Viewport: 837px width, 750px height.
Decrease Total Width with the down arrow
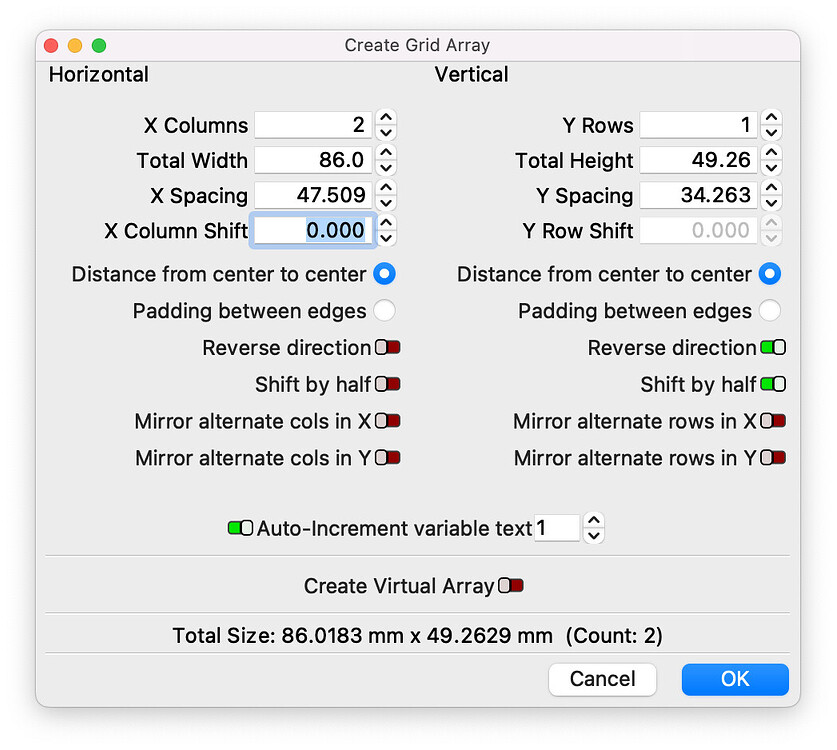click(x=386, y=168)
